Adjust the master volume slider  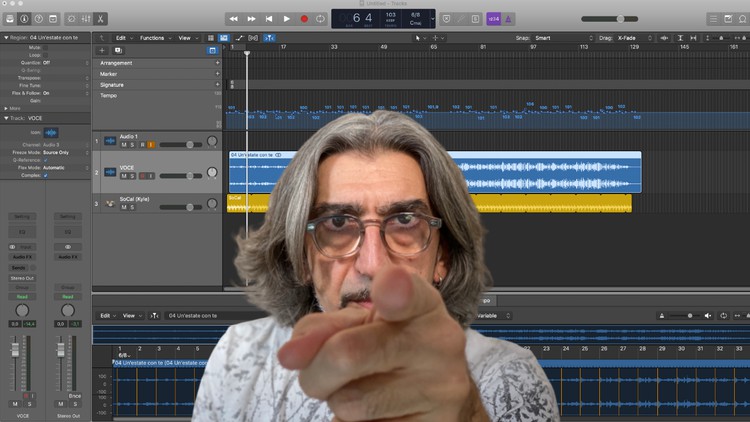[609, 19]
